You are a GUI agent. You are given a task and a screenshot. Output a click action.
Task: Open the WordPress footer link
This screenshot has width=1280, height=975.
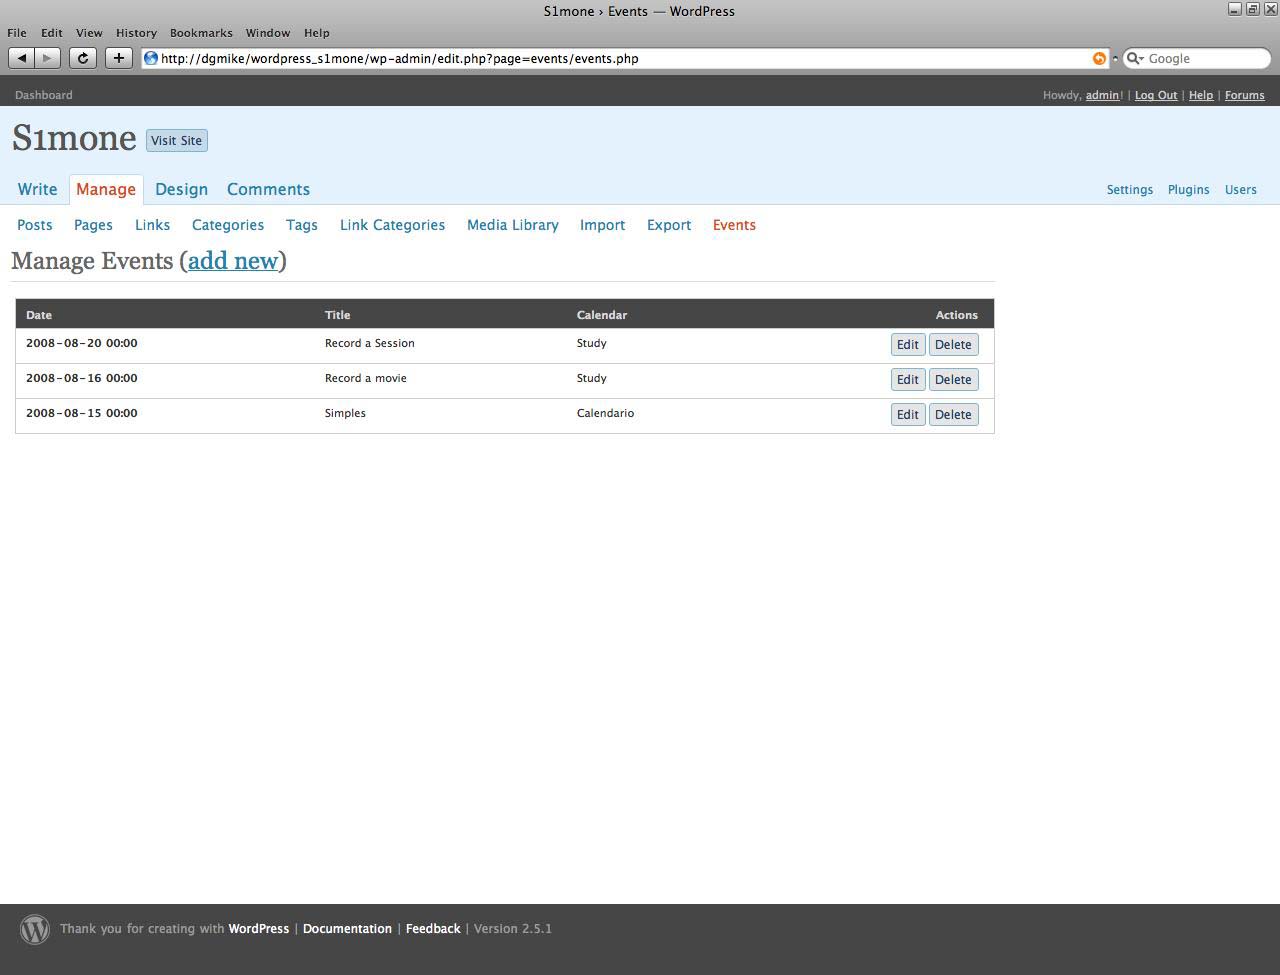[x=259, y=929]
